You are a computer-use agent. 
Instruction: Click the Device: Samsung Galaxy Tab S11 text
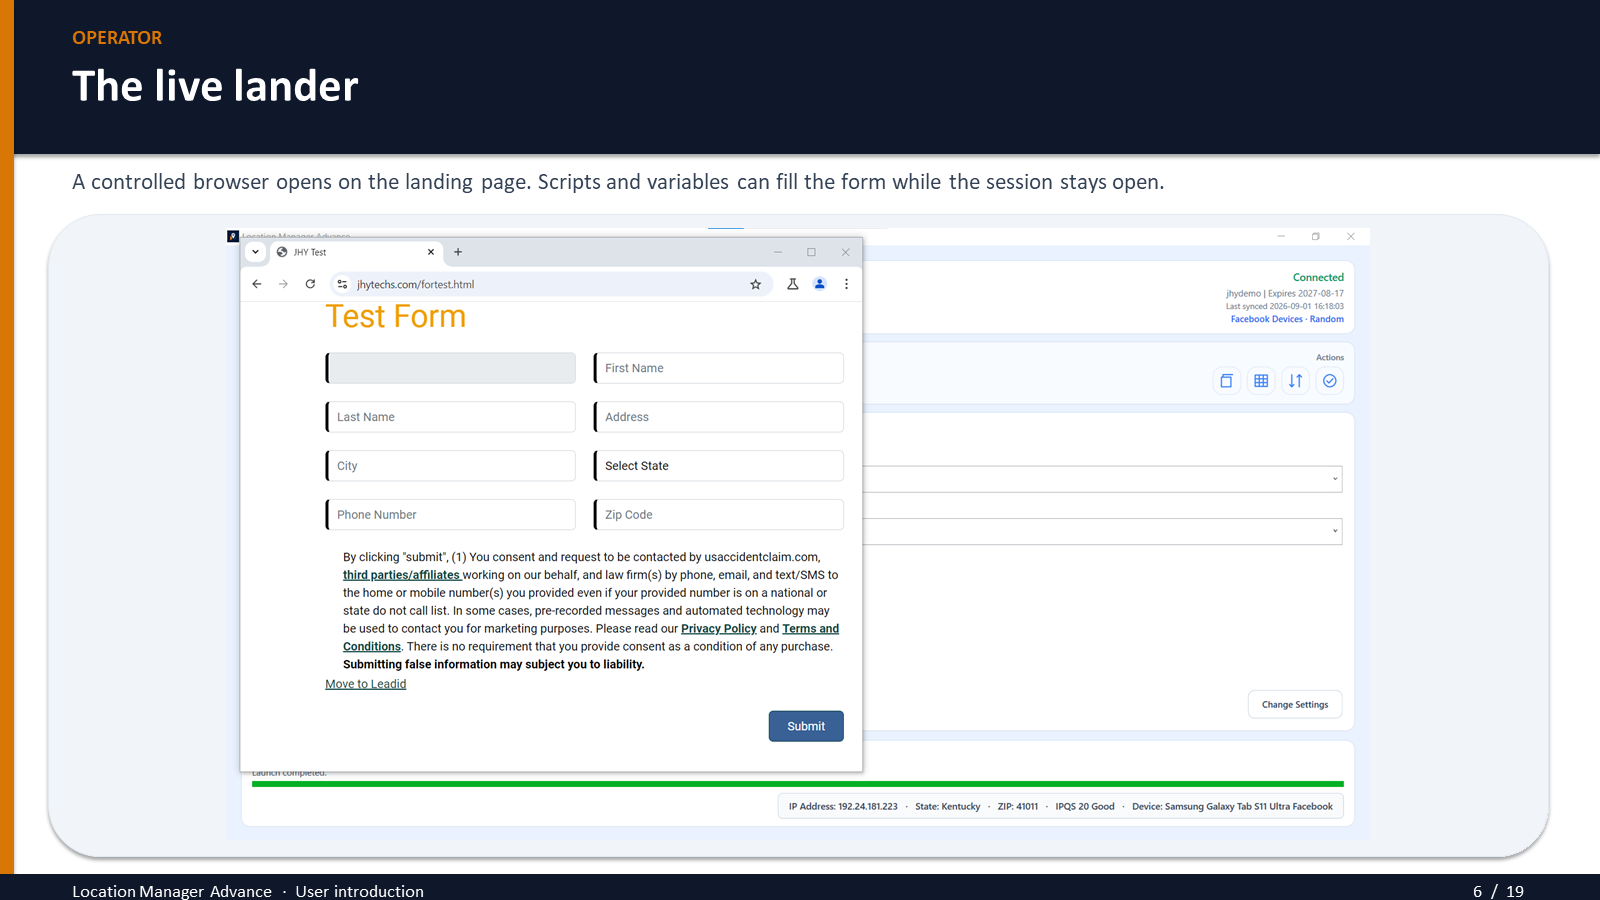tap(1232, 806)
